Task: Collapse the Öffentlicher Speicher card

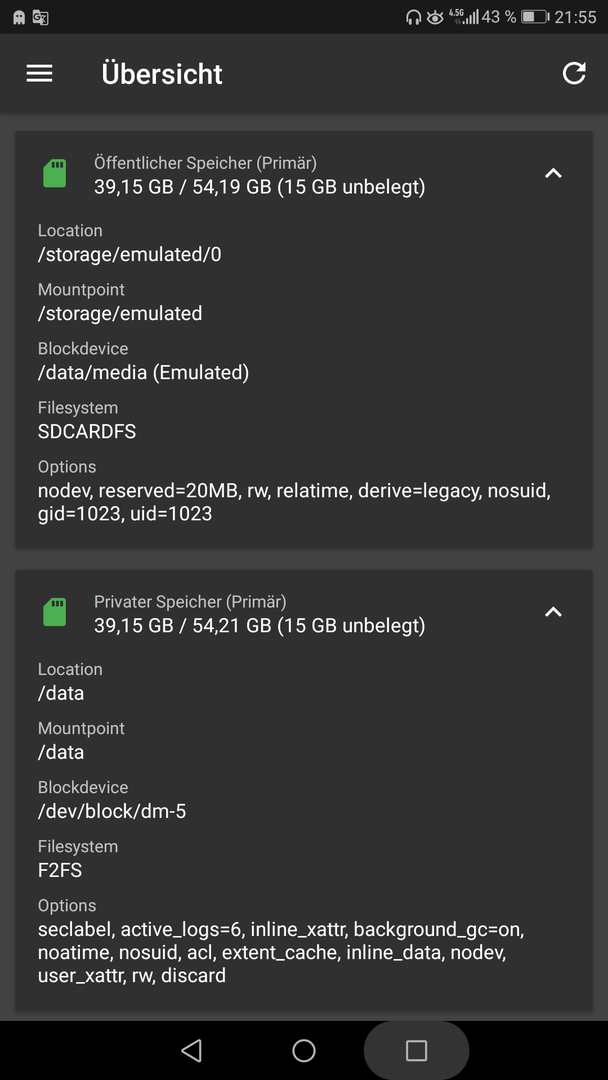Action: [x=553, y=174]
